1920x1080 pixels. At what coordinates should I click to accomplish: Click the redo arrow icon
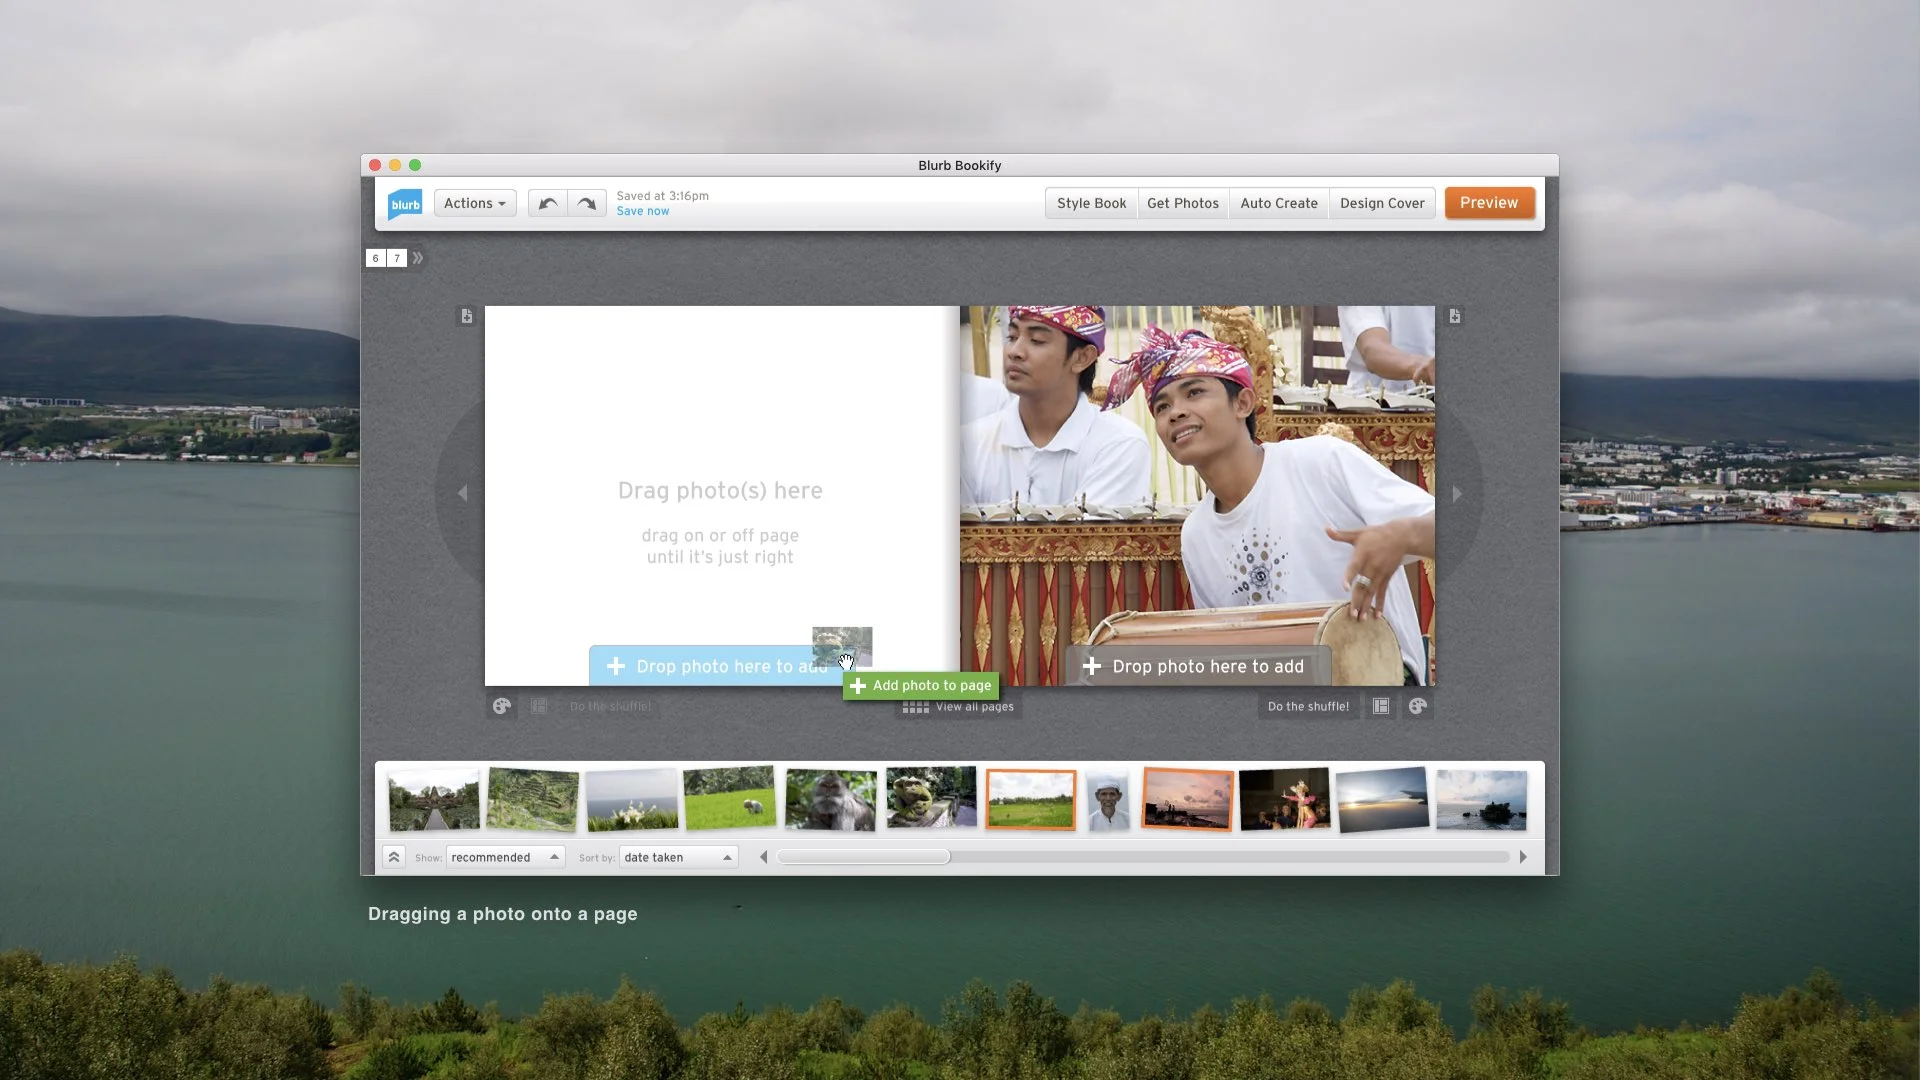(x=587, y=203)
